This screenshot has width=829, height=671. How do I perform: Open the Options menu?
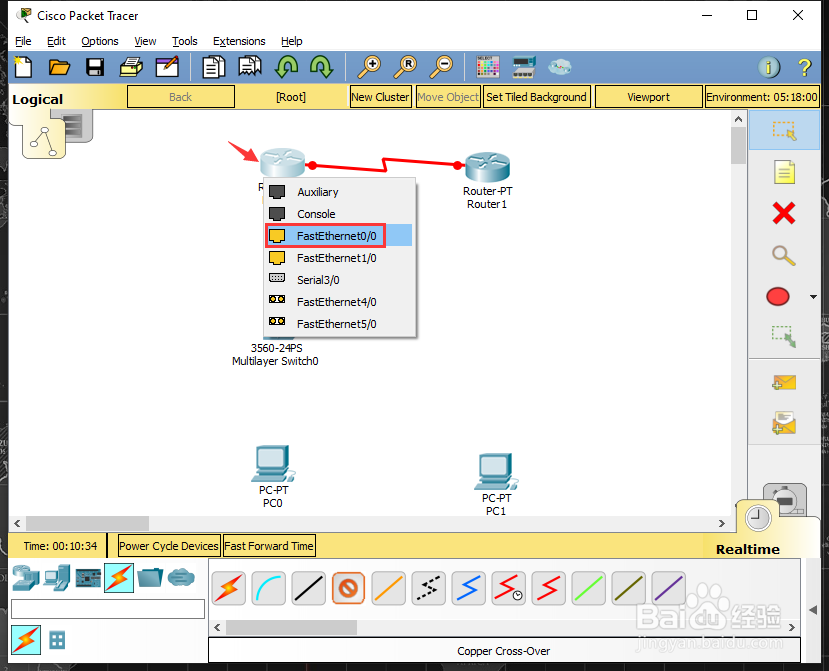click(x=99, y=41)
